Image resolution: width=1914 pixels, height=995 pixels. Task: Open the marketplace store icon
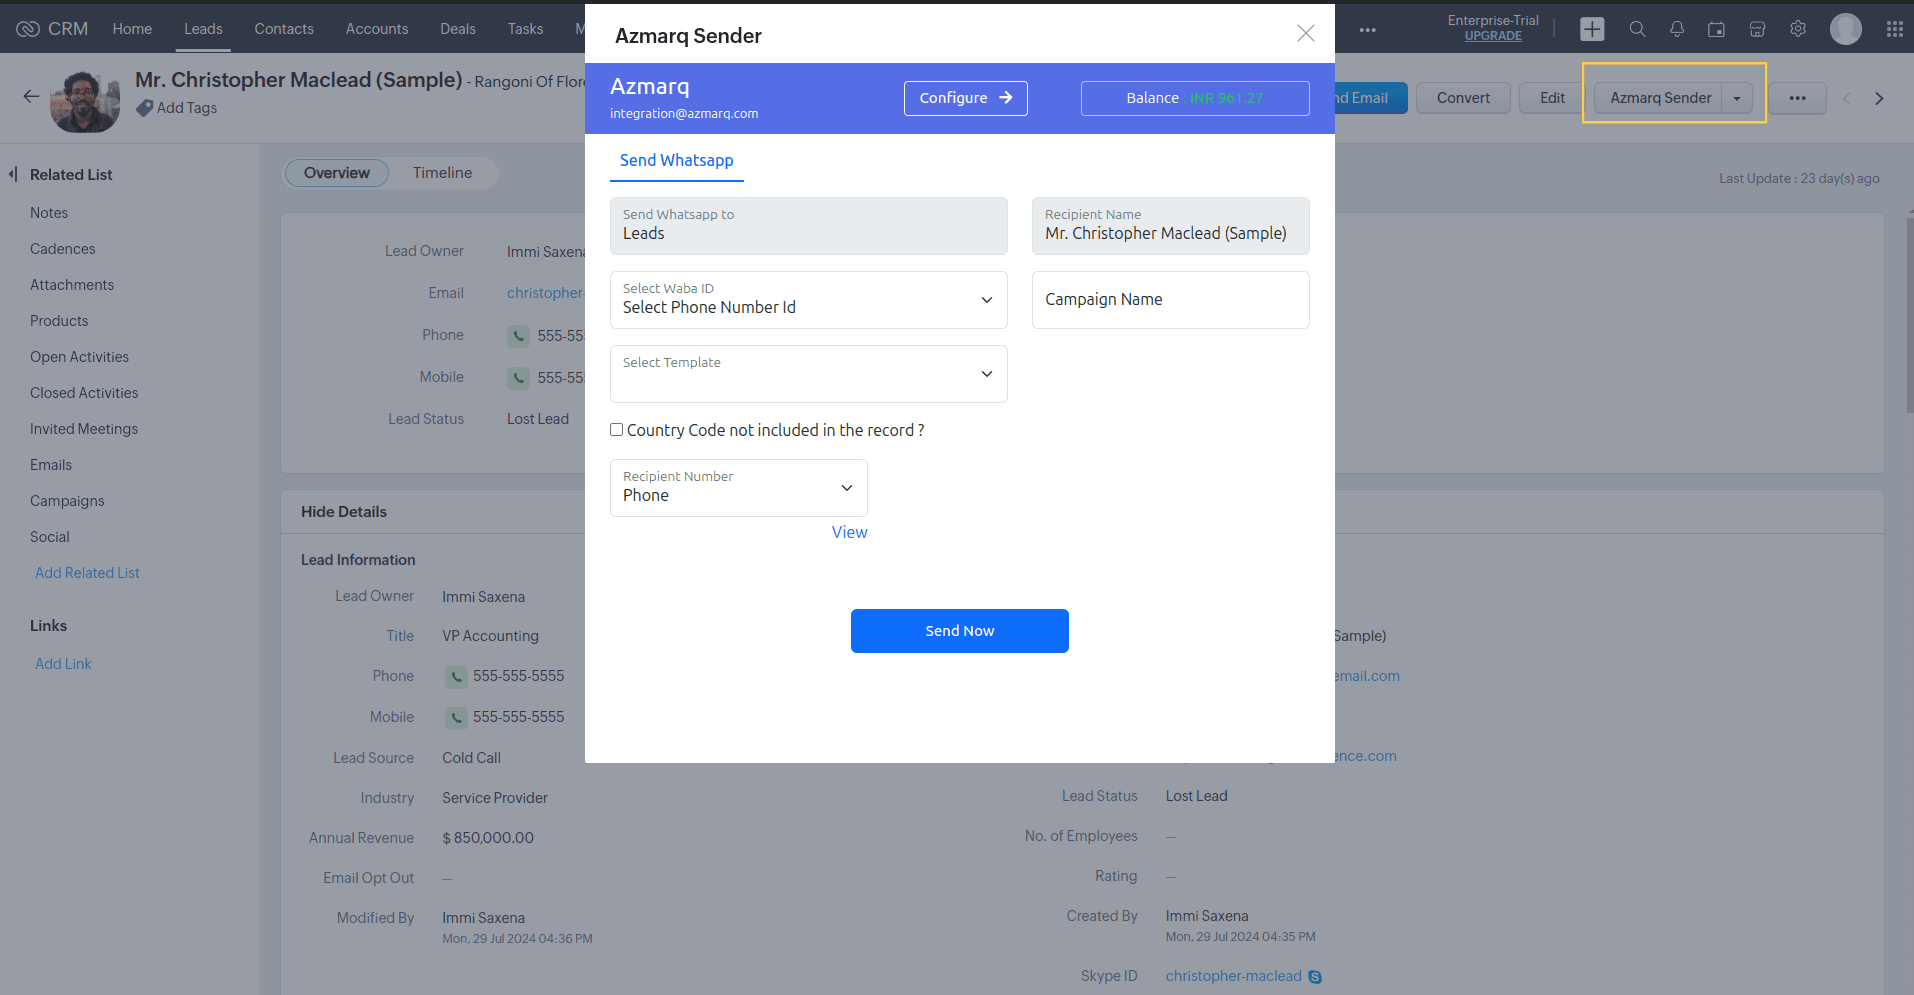pyautogui.click(x=1757, y=29)
